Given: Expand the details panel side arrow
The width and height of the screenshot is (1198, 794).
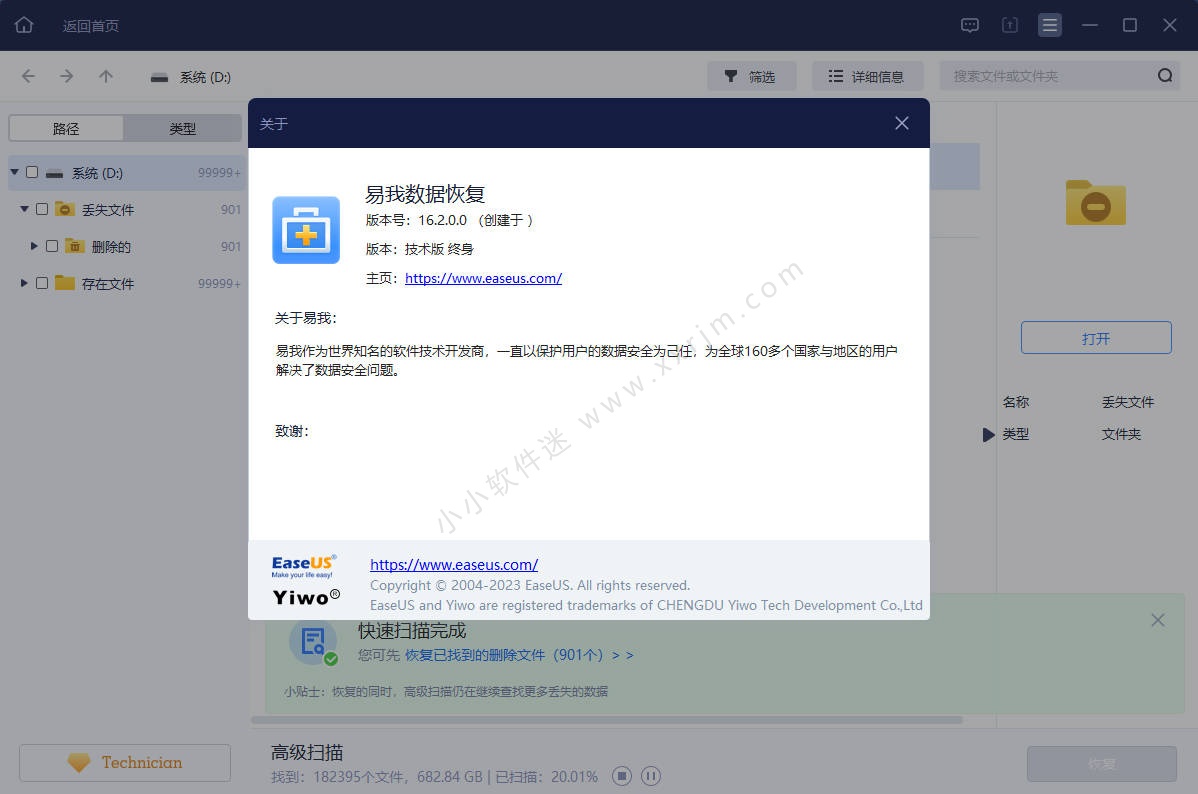Looking at the screenshot, I should (x=989, y=435).
